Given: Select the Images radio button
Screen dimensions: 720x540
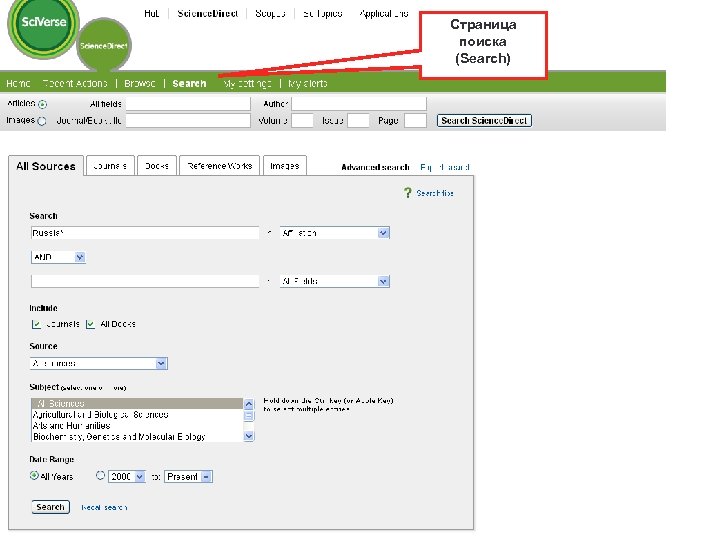Looking at the screenshot, I should 42,121.
